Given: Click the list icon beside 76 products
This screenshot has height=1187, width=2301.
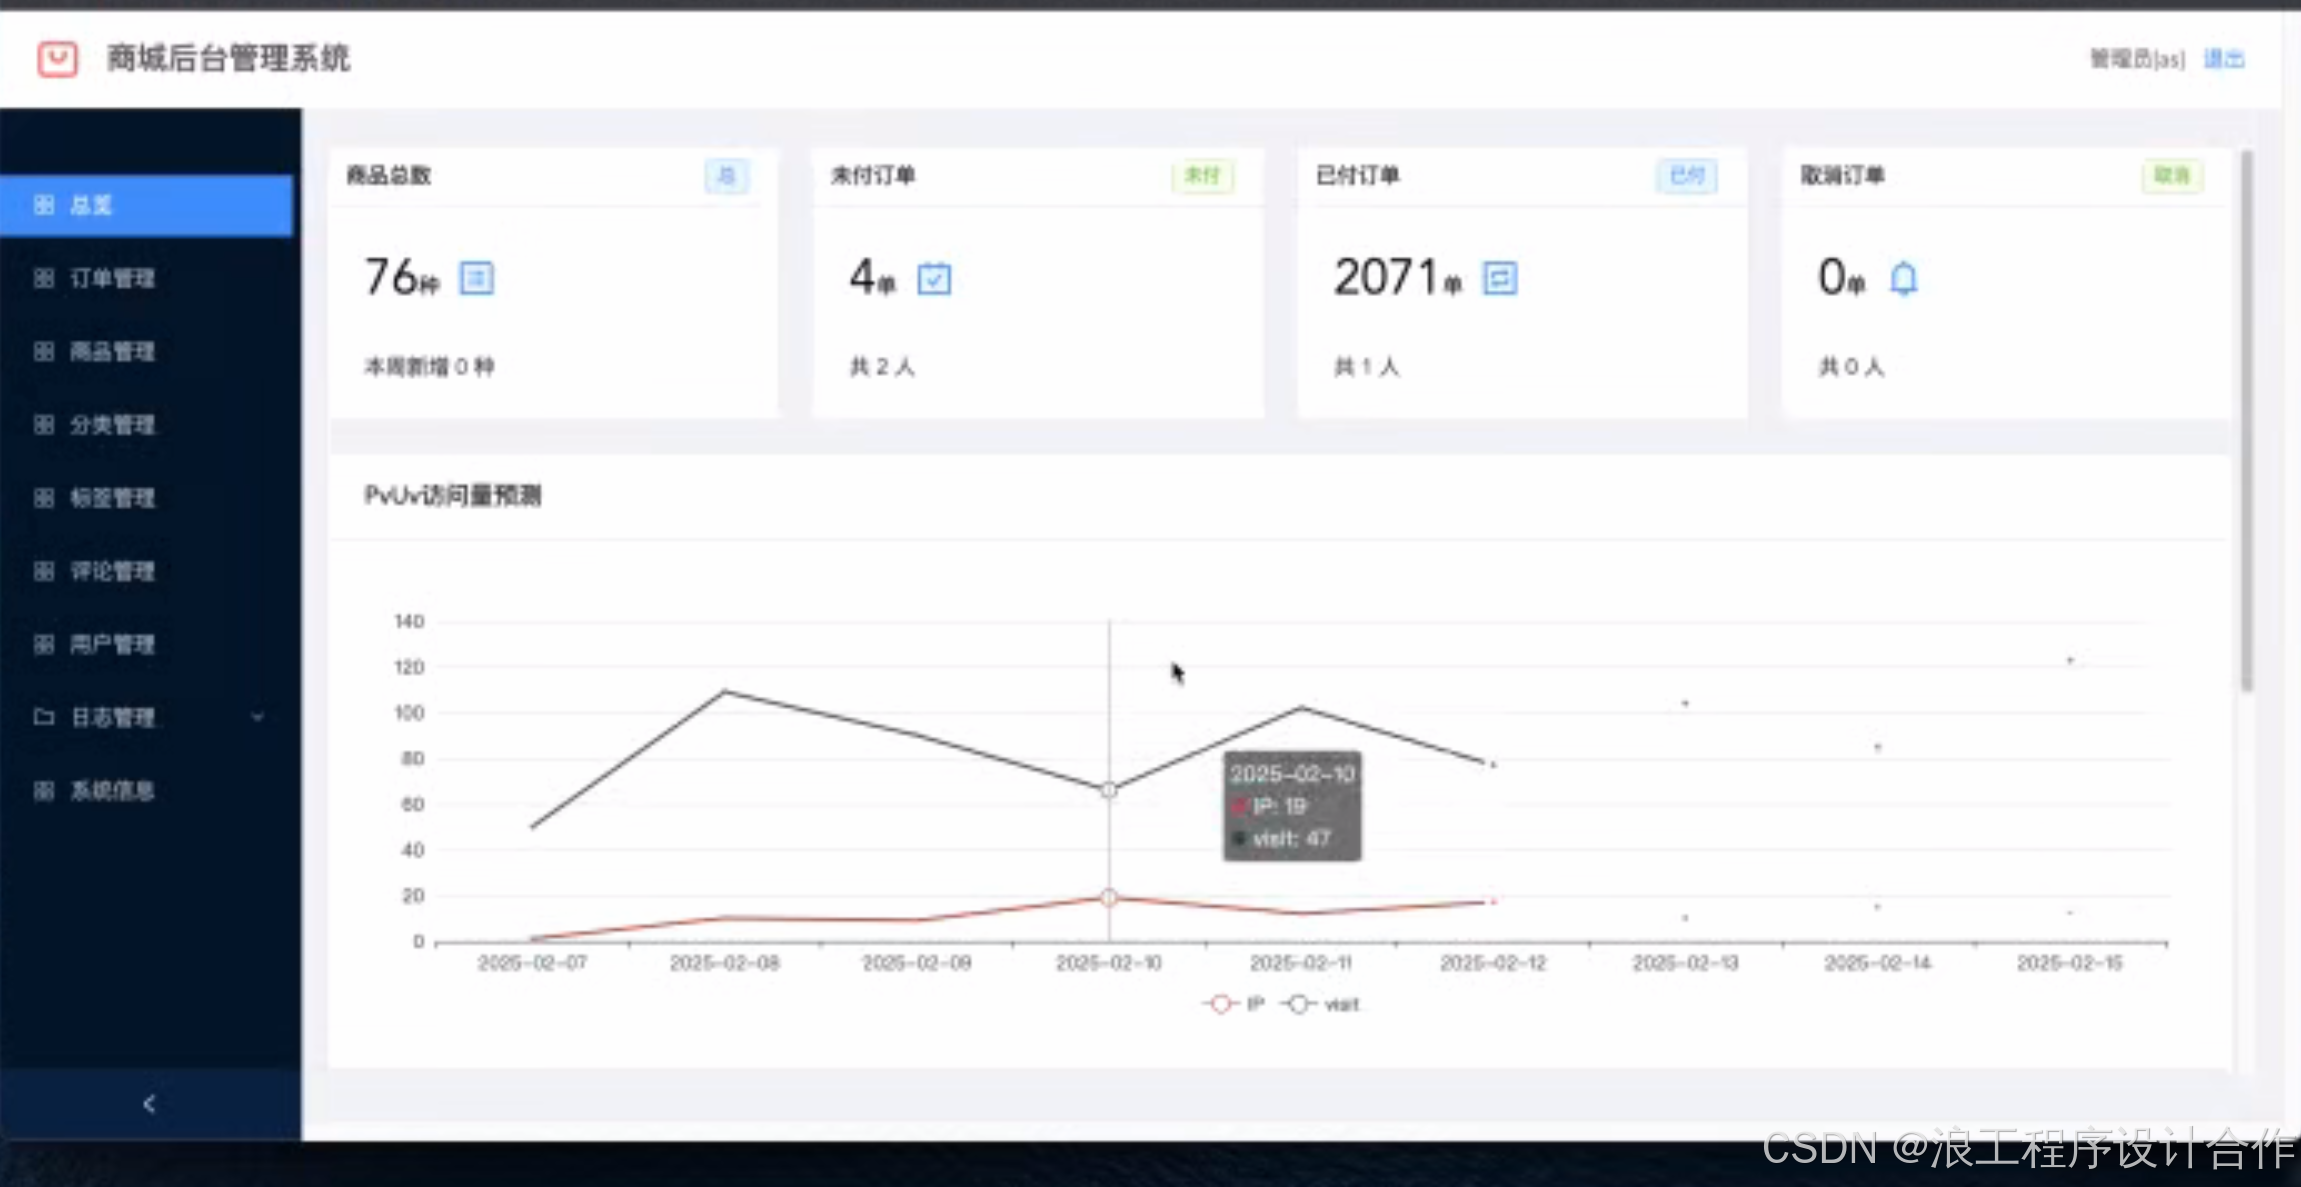Looking at the screenshot, I should point(476,278).
